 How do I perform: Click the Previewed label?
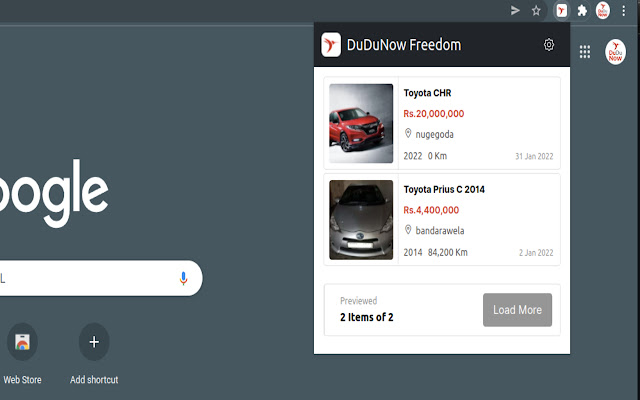click(x=358, y=301)
